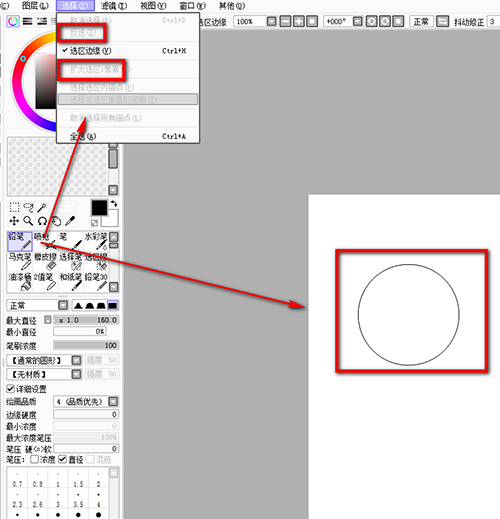This screenshot has height=519, width=500.
Task: Show the color wheel panel
Action: (13, 22)
